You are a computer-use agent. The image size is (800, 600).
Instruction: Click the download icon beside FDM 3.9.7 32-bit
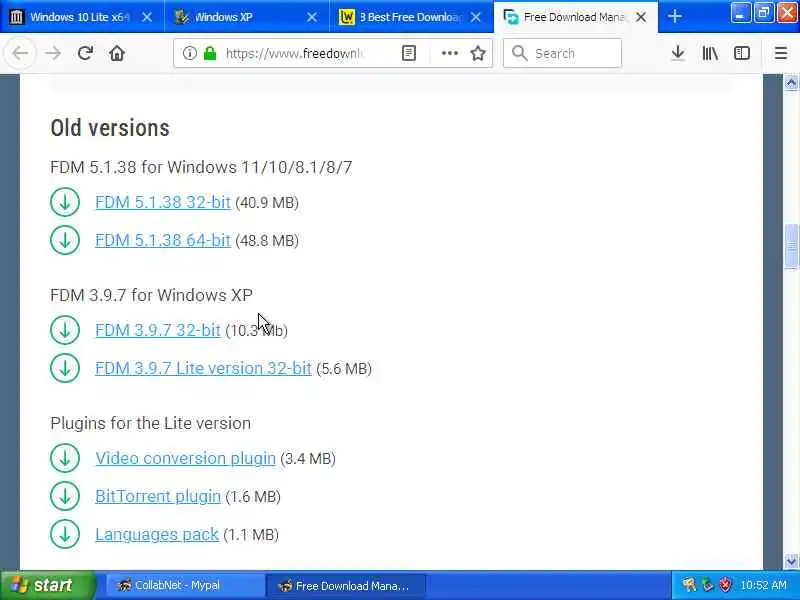click(x=65, y=330)
